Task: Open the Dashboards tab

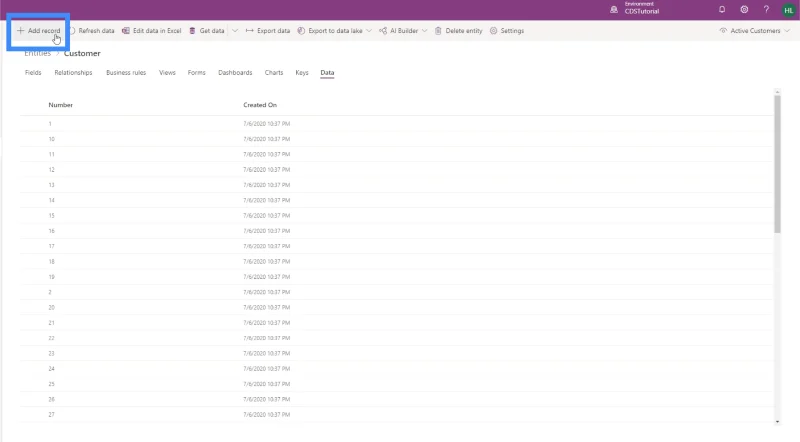Action: coord(235,72)
